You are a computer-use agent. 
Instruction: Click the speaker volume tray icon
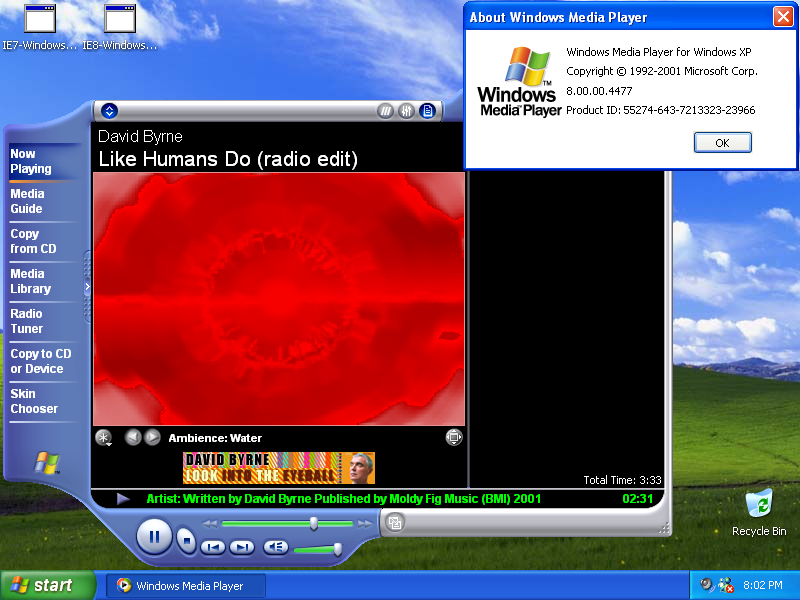click(706, 585)
